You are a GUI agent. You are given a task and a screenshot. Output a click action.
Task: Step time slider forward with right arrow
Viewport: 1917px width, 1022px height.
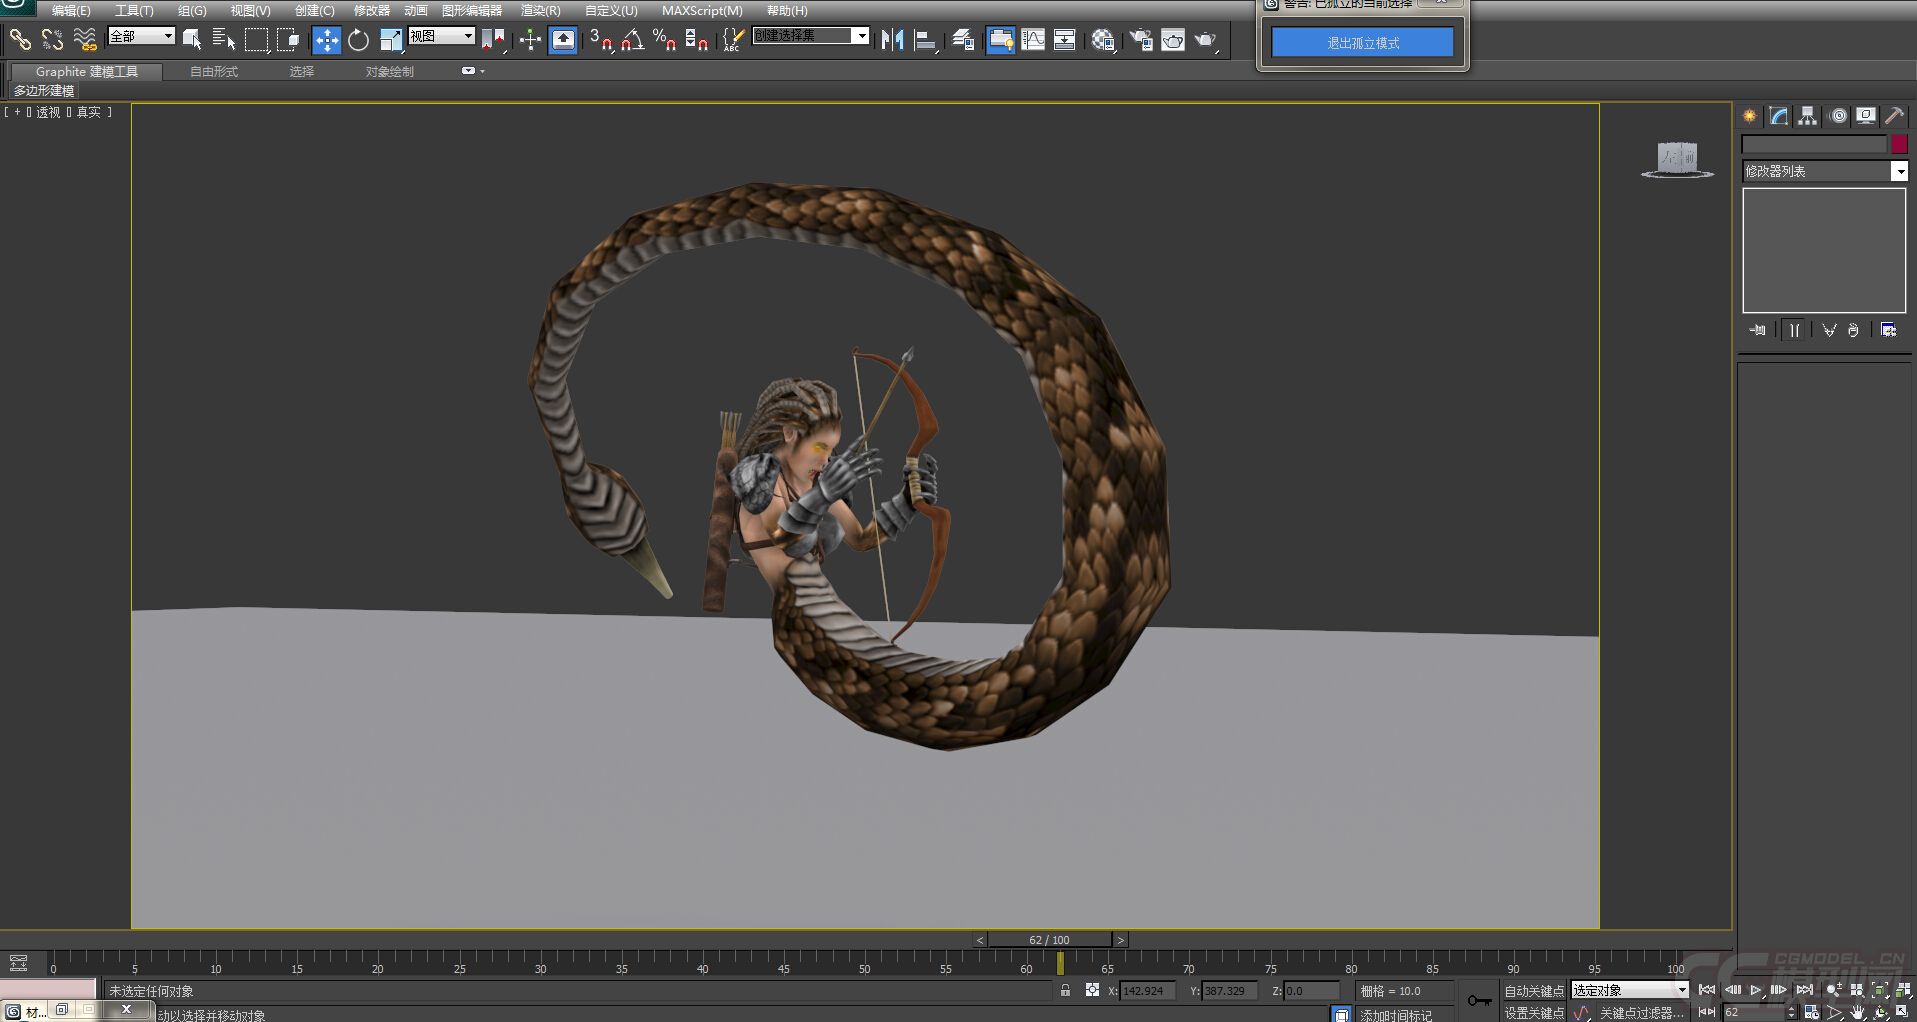(x=1121, y=940)
